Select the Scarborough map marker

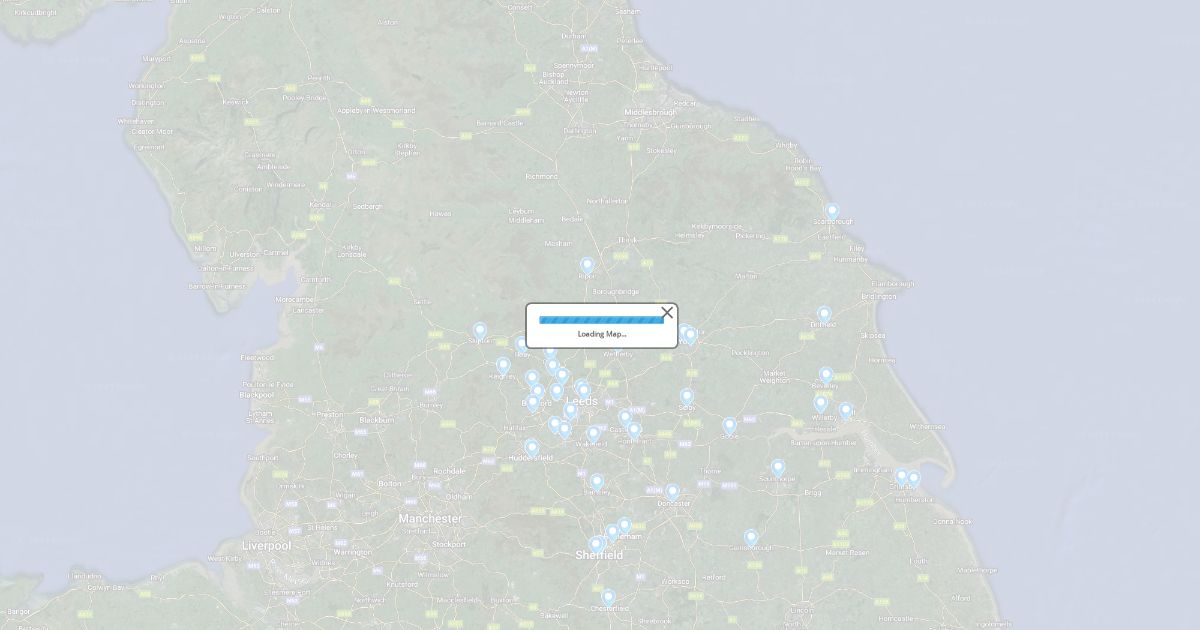tap(832, 212)
